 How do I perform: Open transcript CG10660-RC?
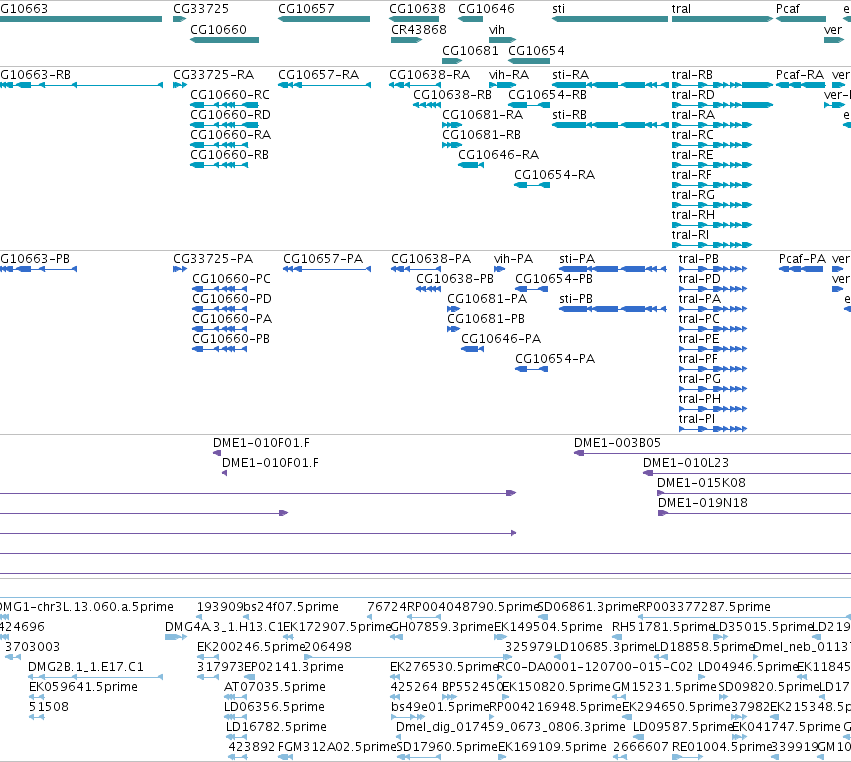pyautogui.click(x=230, y=94)
